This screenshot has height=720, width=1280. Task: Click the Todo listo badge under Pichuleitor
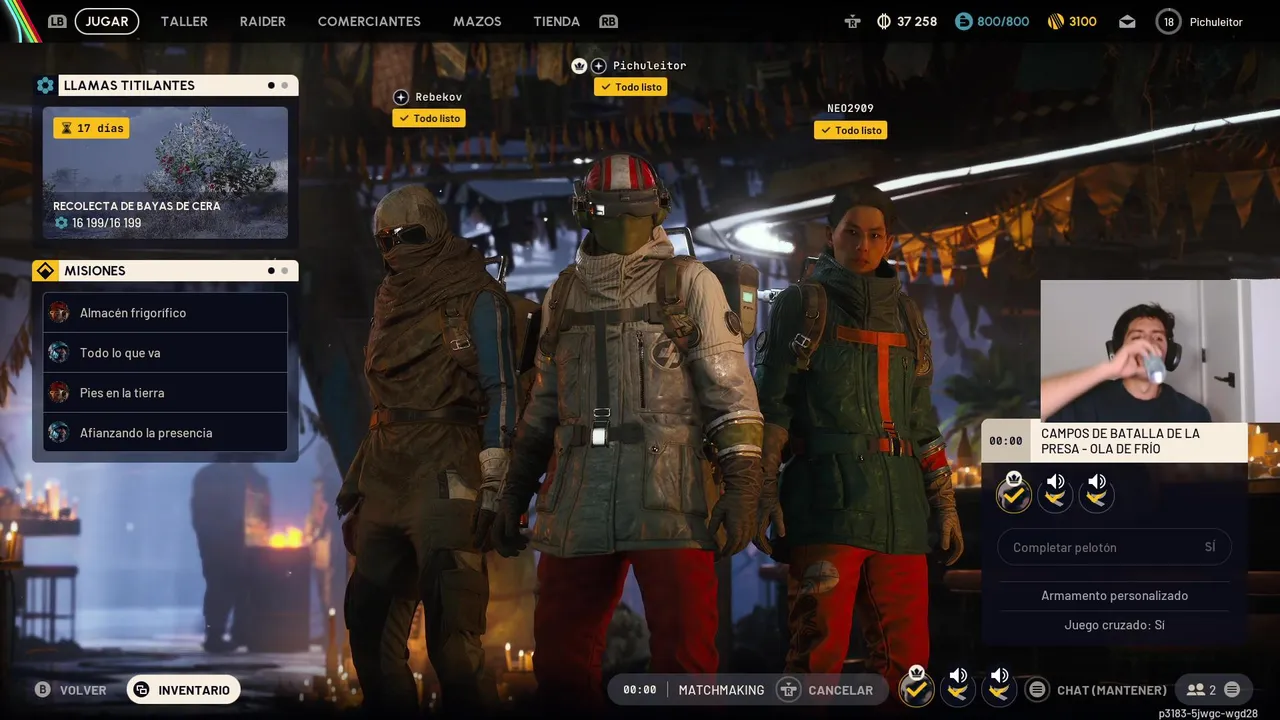[x=630, y=87]
